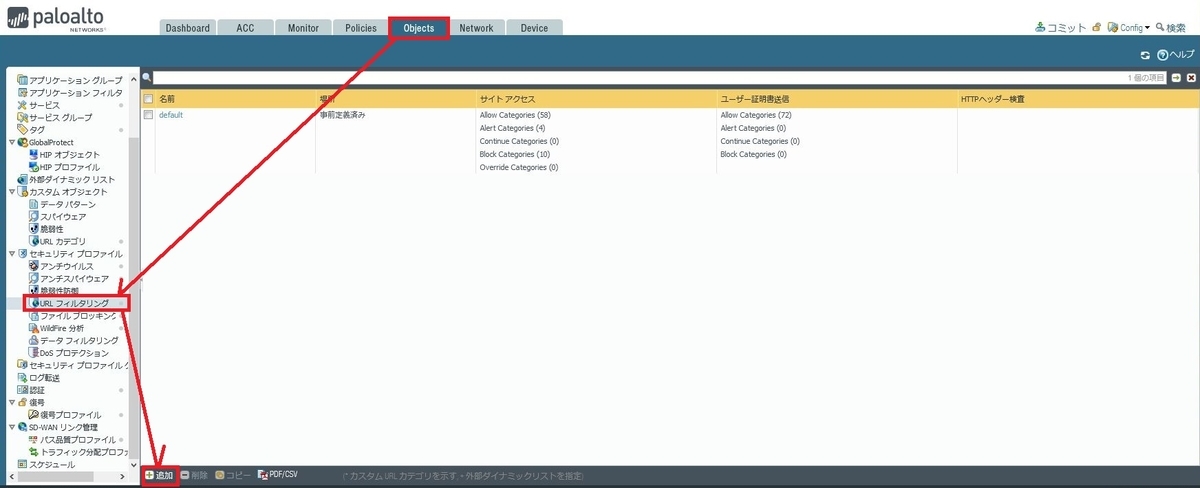This screenshot has width=1200, height=488.
Task: Collapse the セキュリティ プロファイル tree node
Action: (11, 254)
